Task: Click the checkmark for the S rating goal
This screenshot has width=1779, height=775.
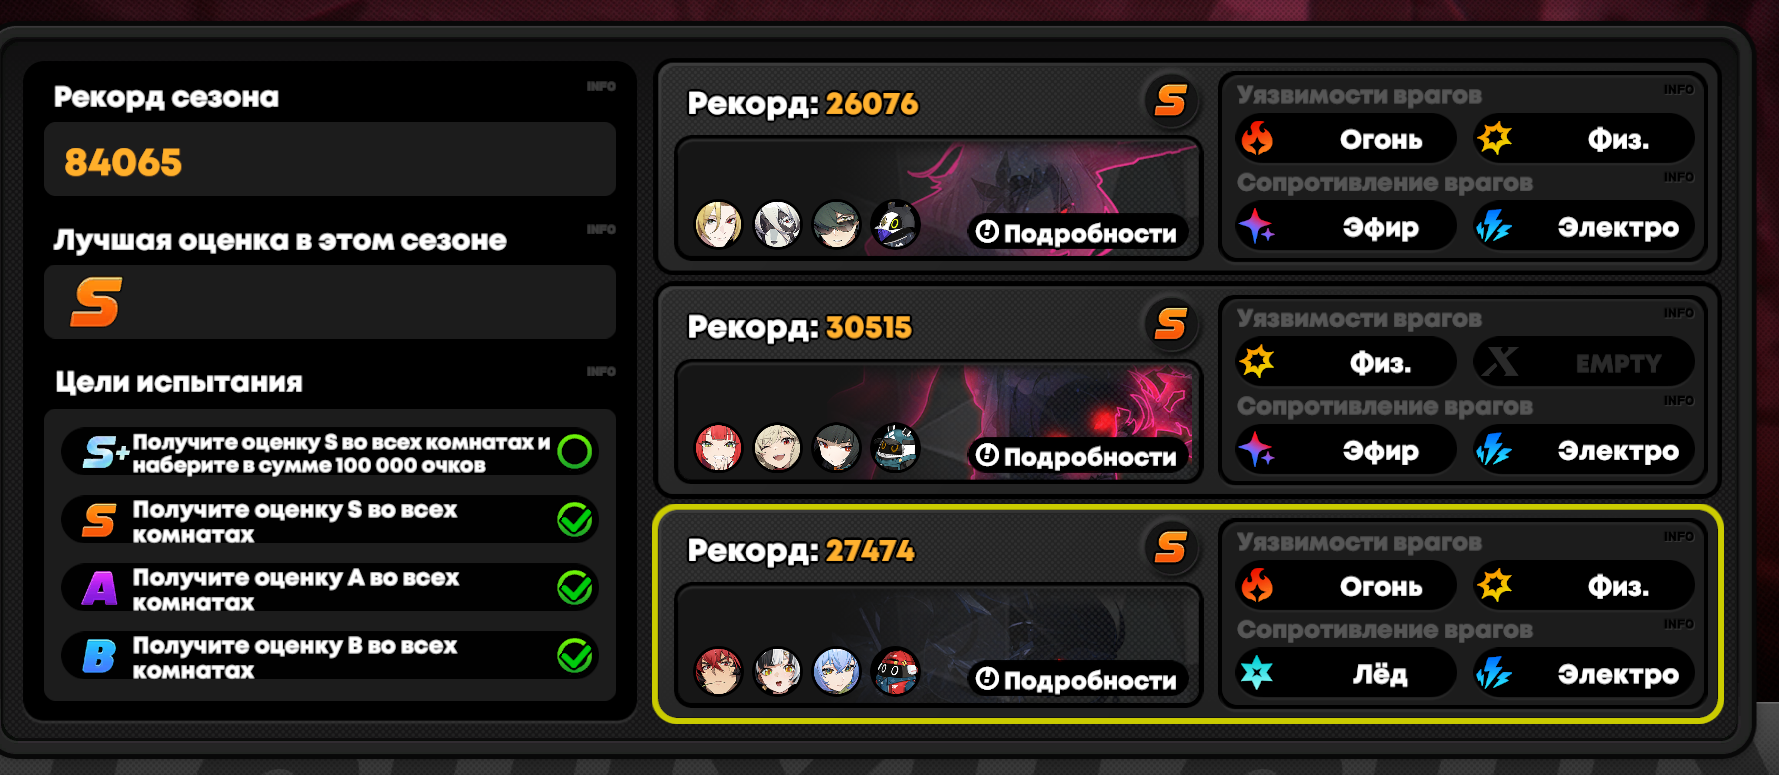Action: (575, 519)
